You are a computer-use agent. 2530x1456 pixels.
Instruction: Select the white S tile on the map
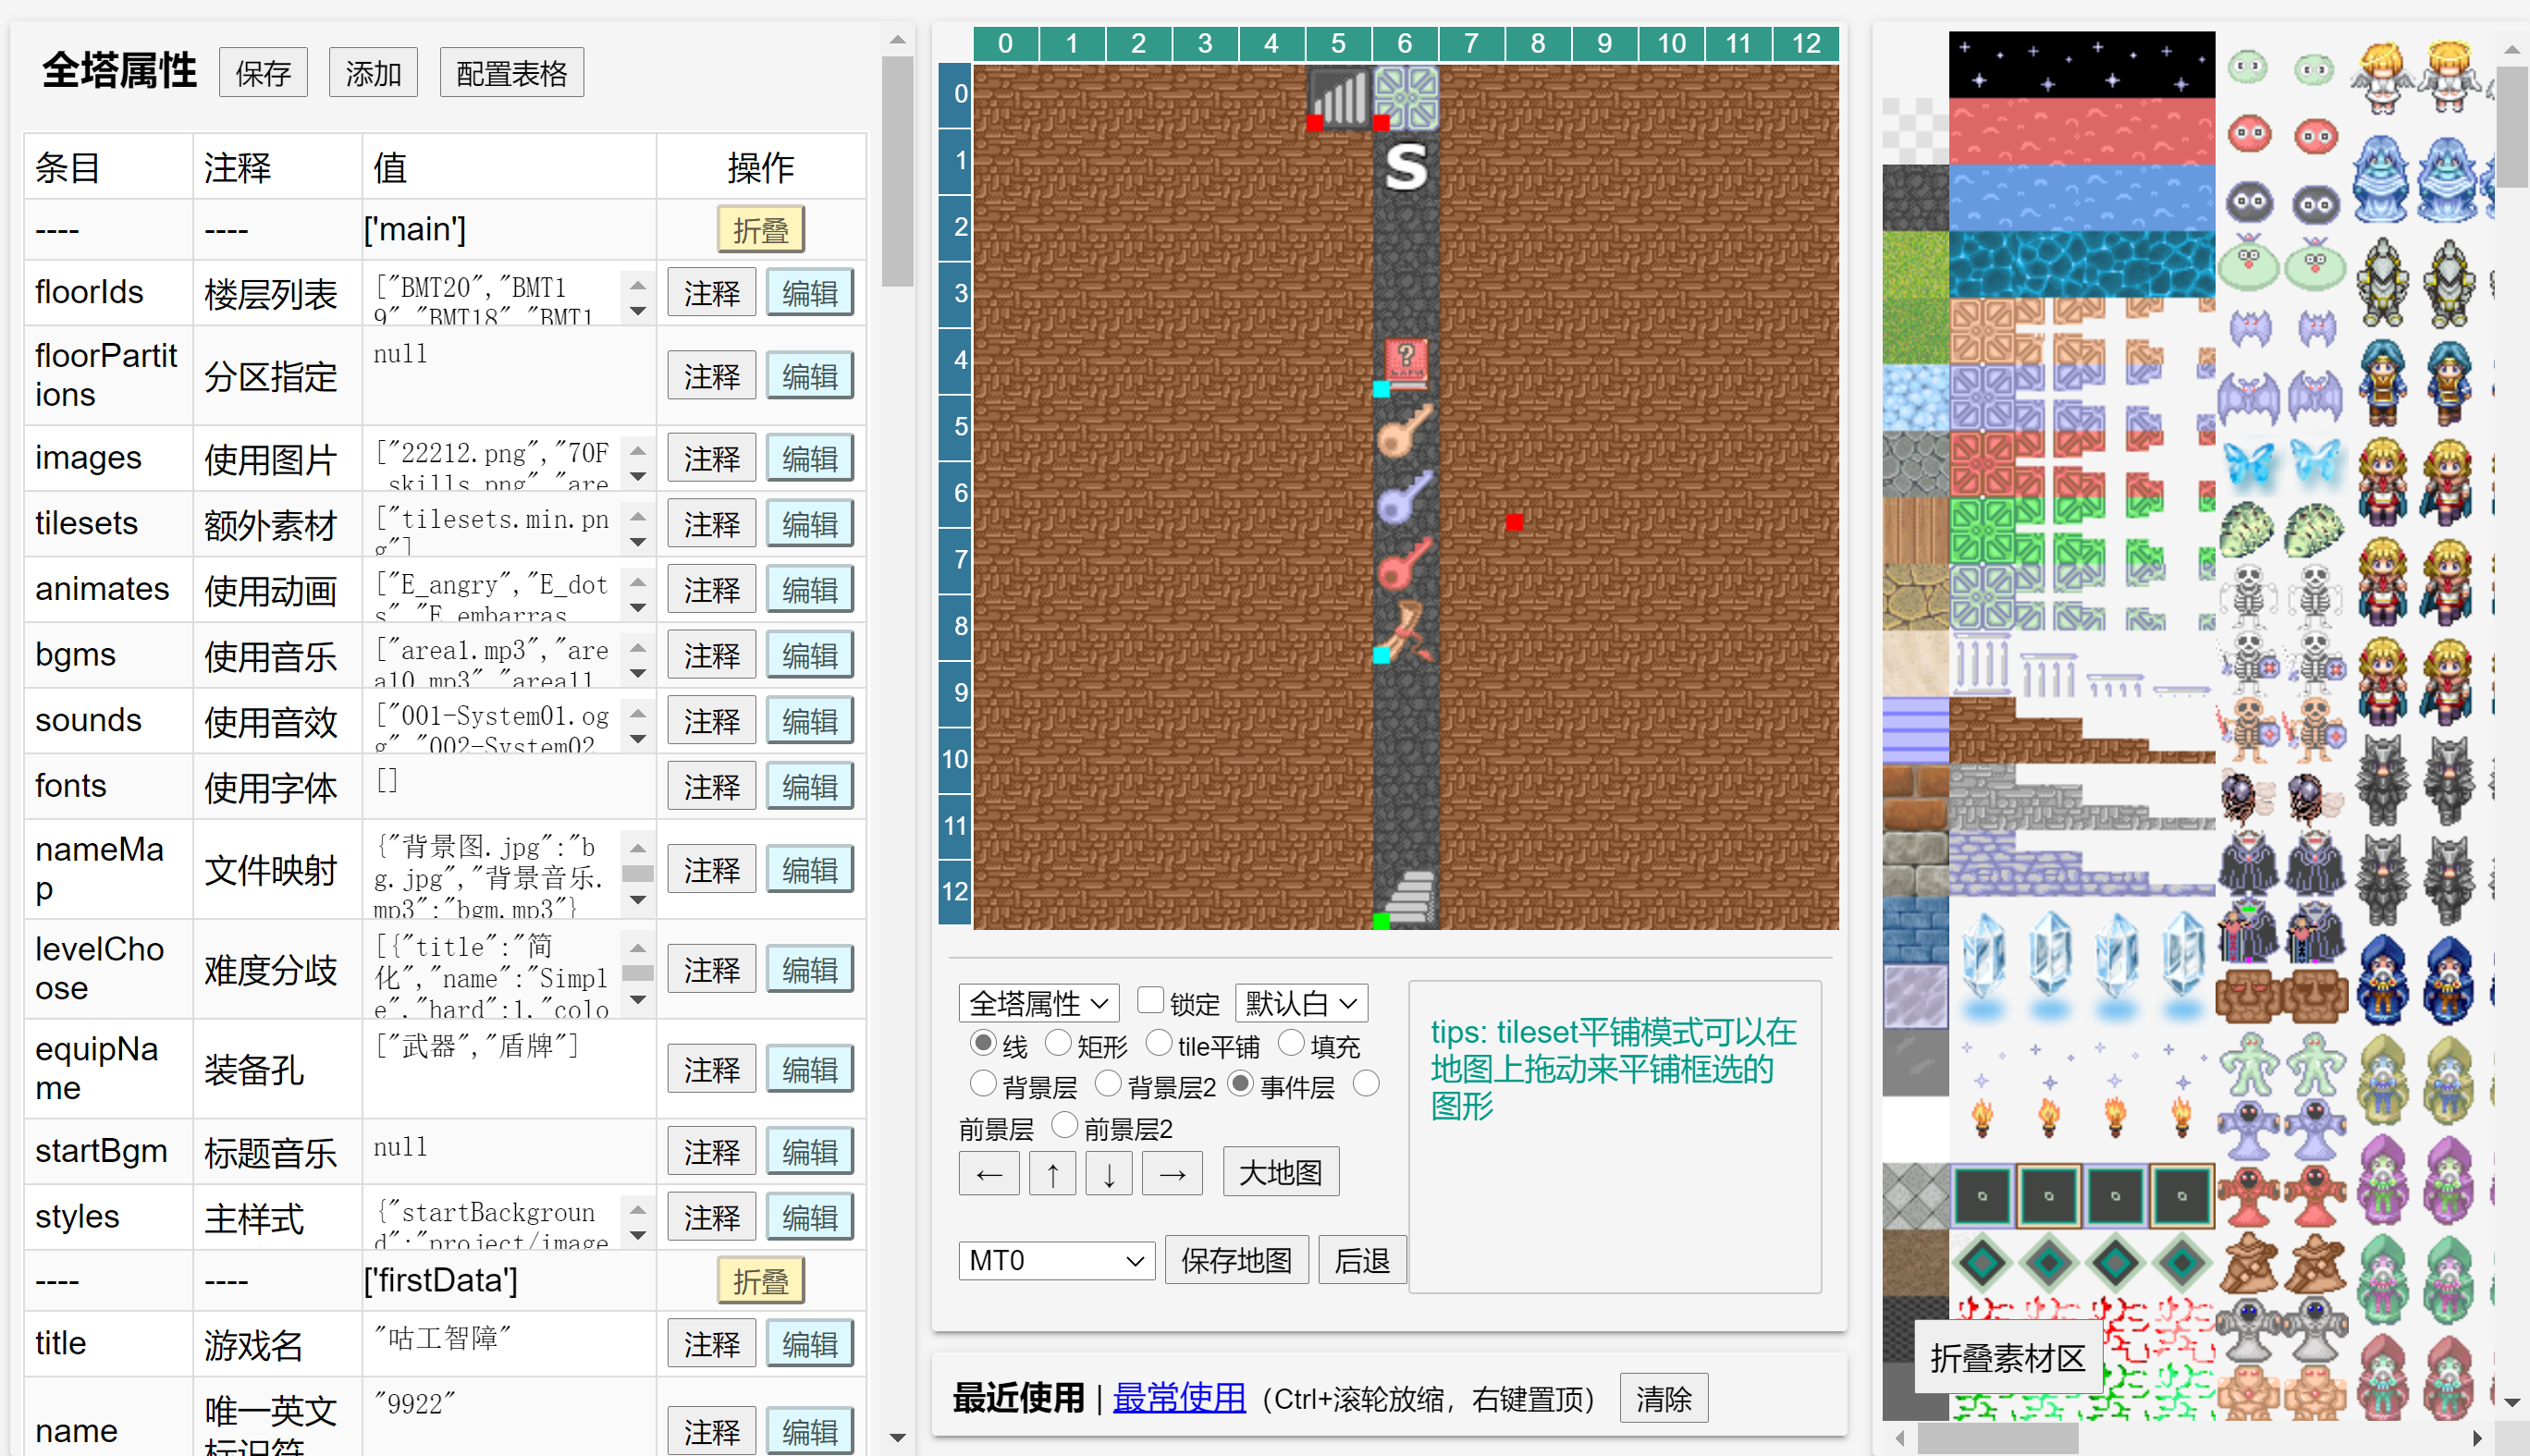(1405, 165)
